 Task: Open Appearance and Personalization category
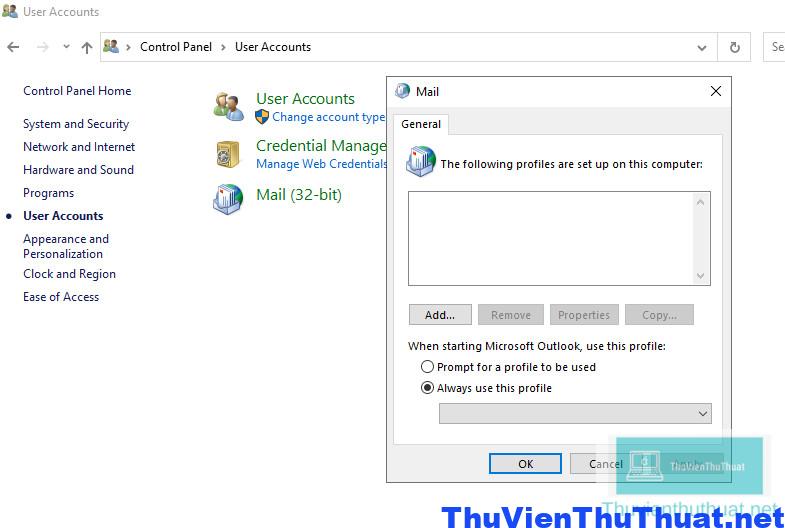(x=66, y=246)
